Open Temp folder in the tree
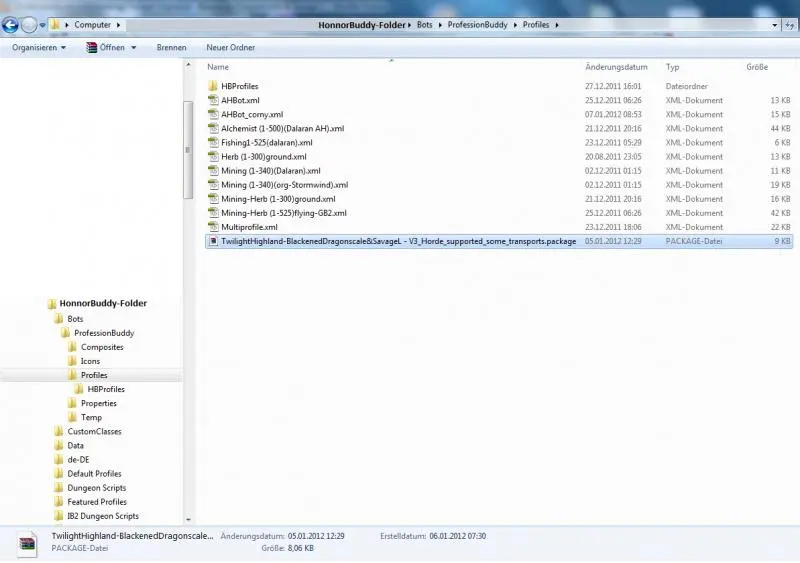Viewport: 800px width, 563px height. 91,417
